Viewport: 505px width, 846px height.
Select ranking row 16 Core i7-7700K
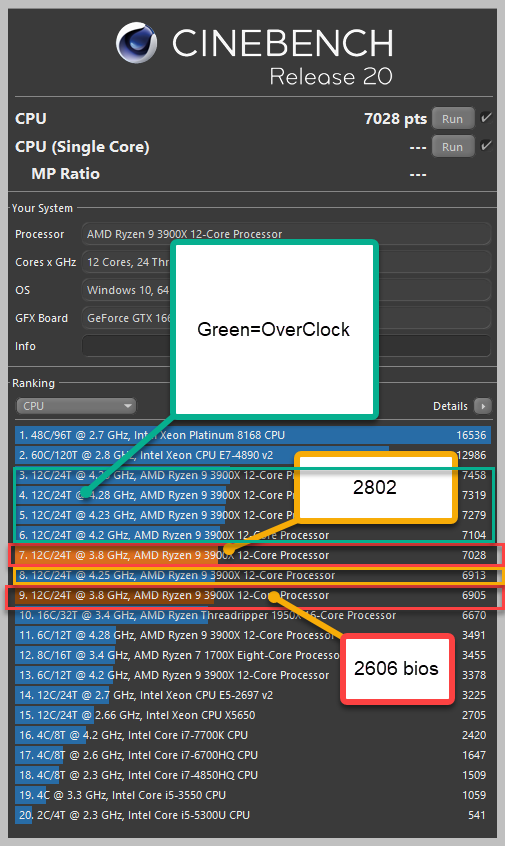pyautogui.click(x=253, y=735)
